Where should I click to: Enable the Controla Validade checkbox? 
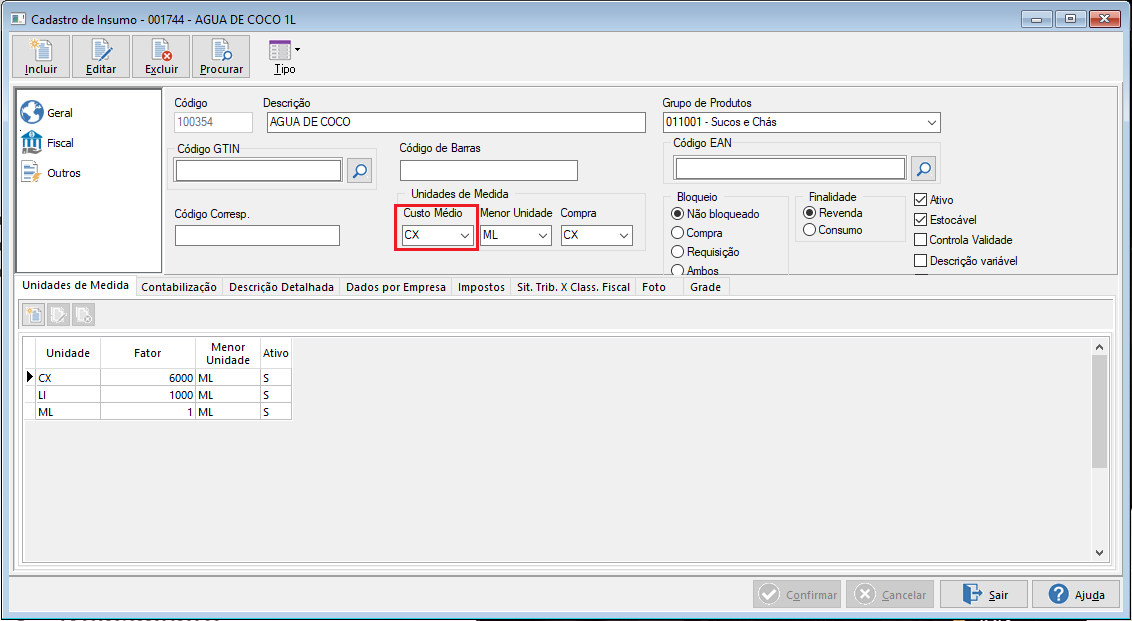tap(920, 240)
